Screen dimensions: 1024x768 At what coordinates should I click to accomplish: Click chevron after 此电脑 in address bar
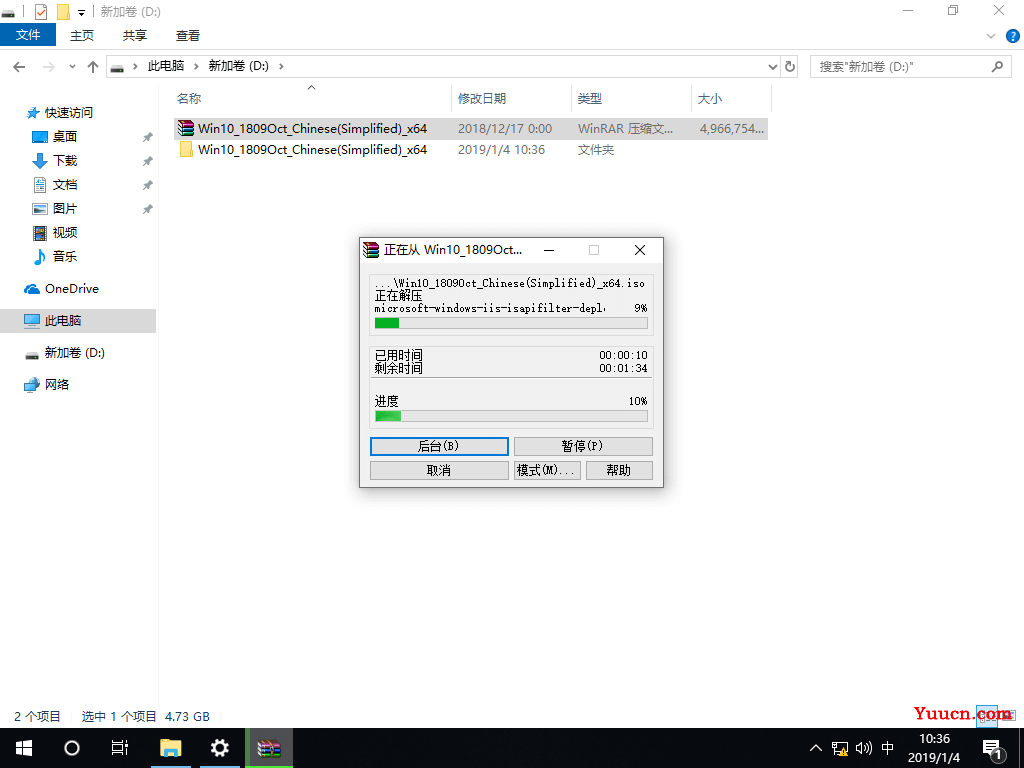[196, 67]
